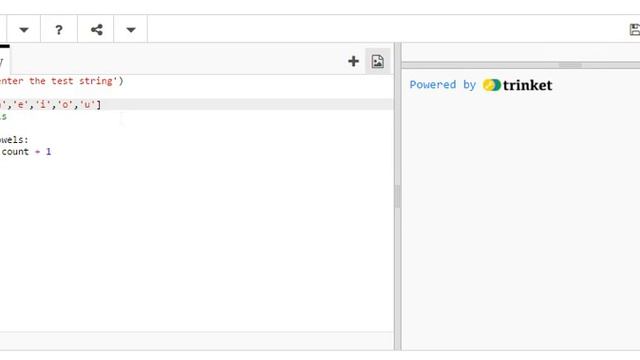Click the vowel list code line
The height and width of the screenshot is (360, 640).
[x=196, y=104]
